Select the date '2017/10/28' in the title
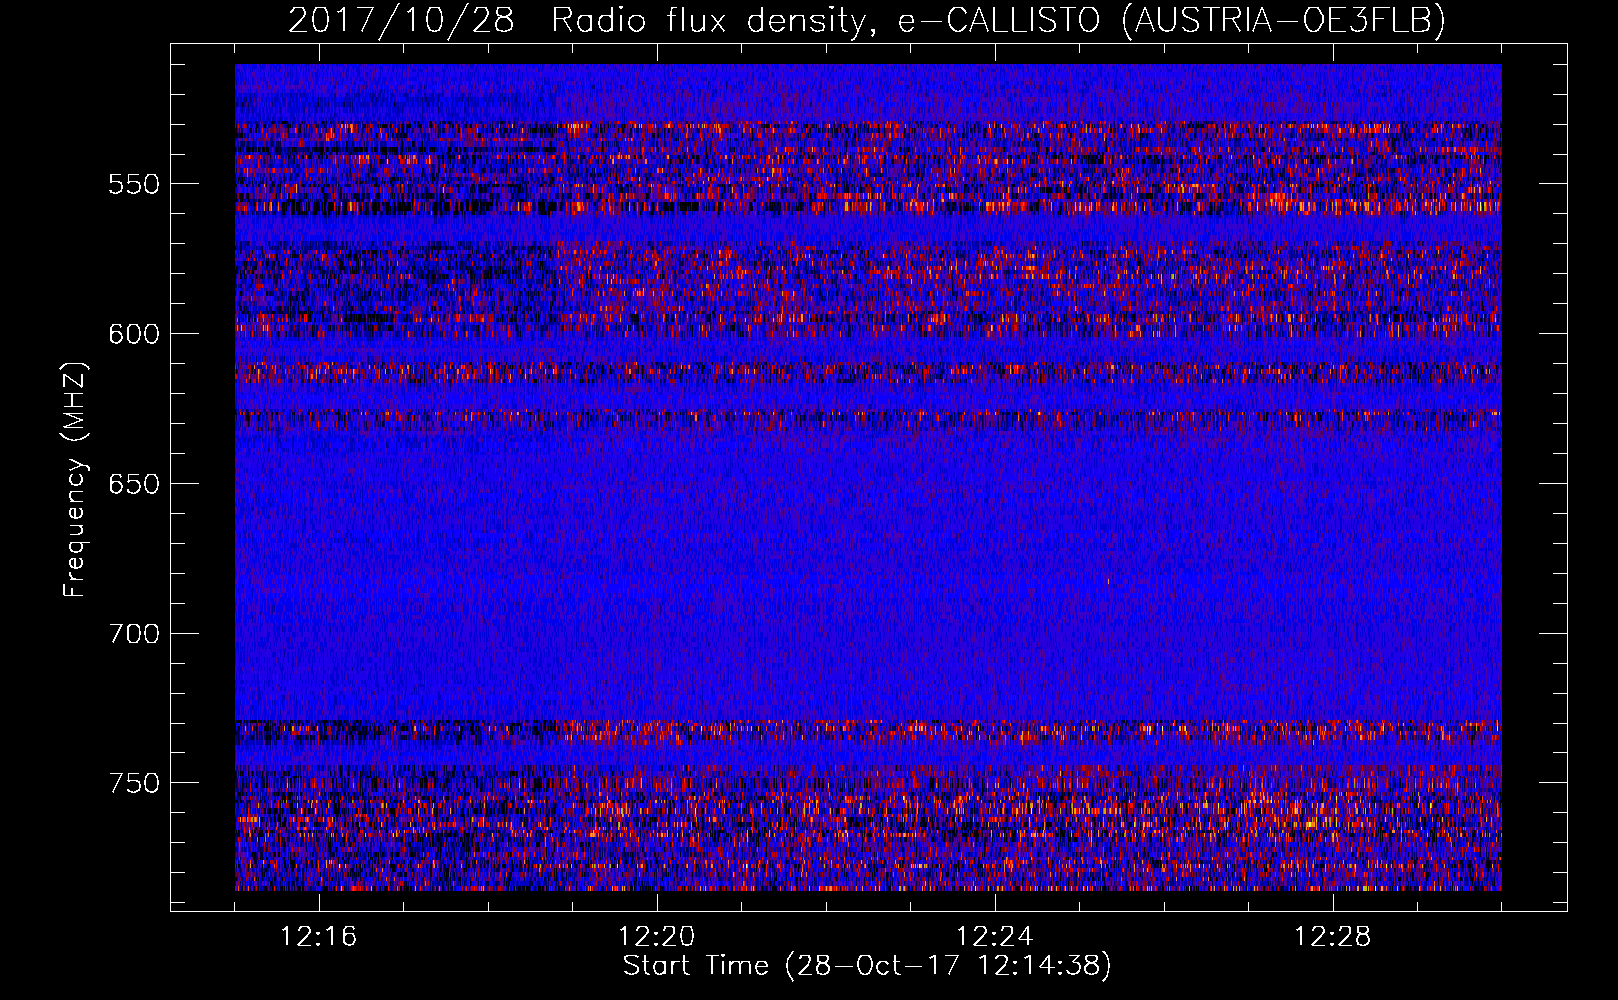 pyautogui.click(x=402, y=21)
